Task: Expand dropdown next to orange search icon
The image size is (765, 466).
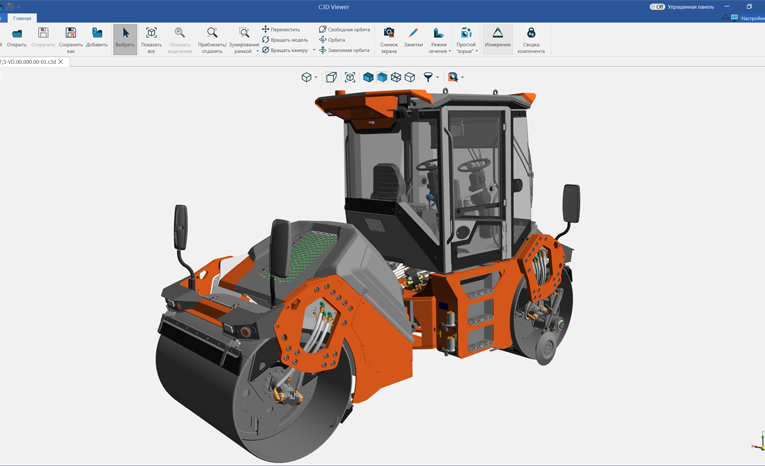Action: pos(463,77)
